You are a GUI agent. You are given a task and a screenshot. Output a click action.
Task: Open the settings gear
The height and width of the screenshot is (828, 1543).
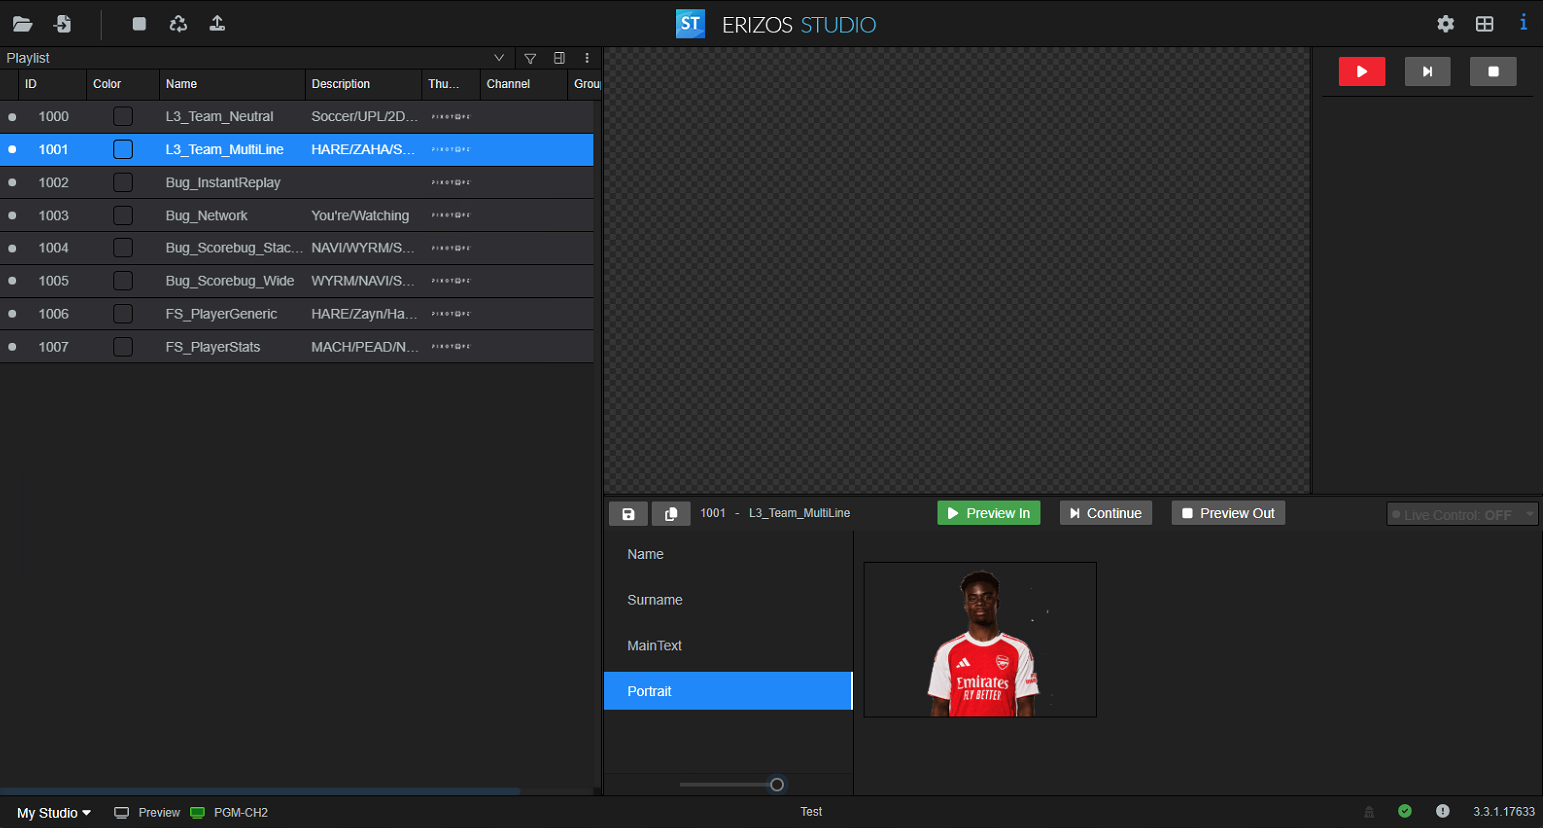tap(1445, 24)
